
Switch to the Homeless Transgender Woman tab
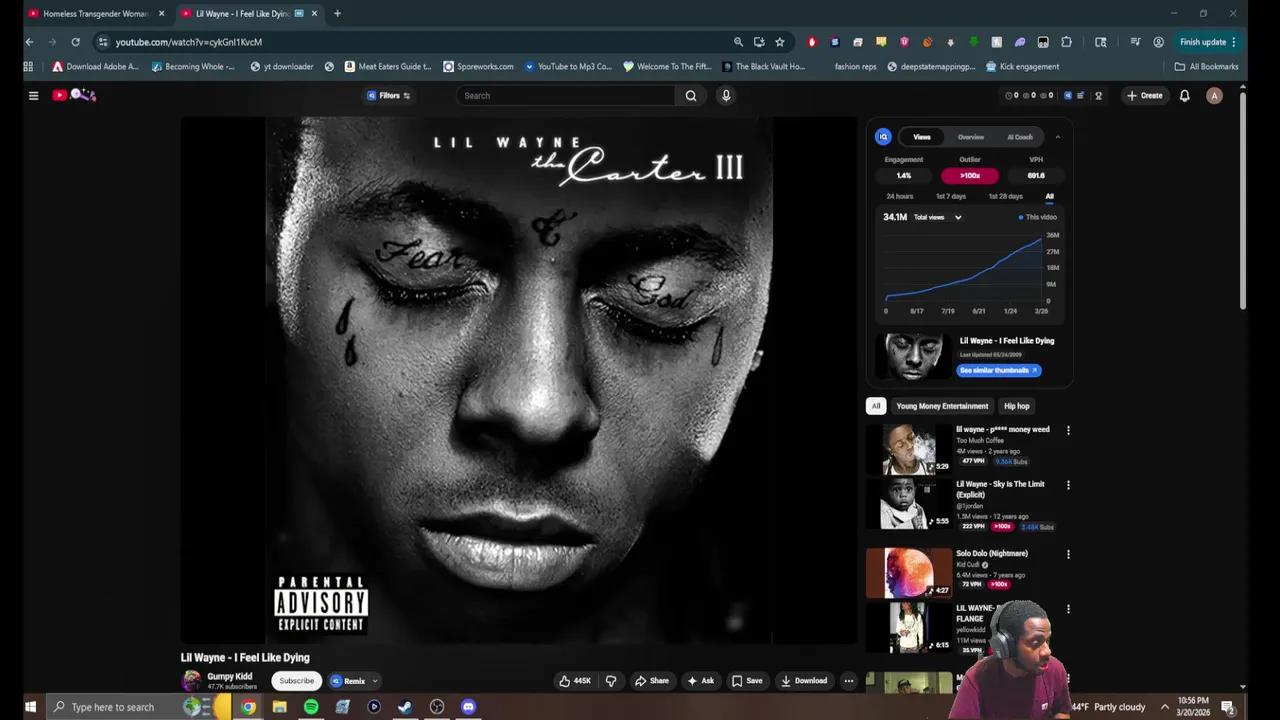coord(96,14)
